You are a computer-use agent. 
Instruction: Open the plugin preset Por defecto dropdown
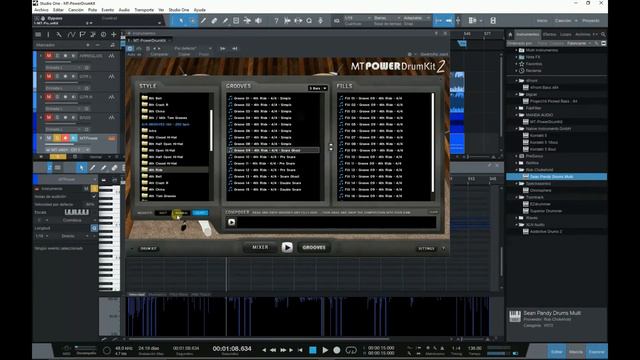coord(193,48)
